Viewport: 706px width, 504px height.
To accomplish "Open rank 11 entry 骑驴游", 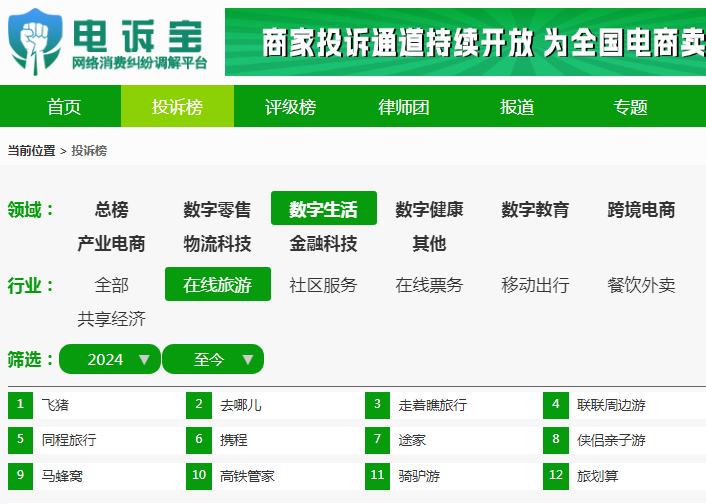I will point(419,476).
